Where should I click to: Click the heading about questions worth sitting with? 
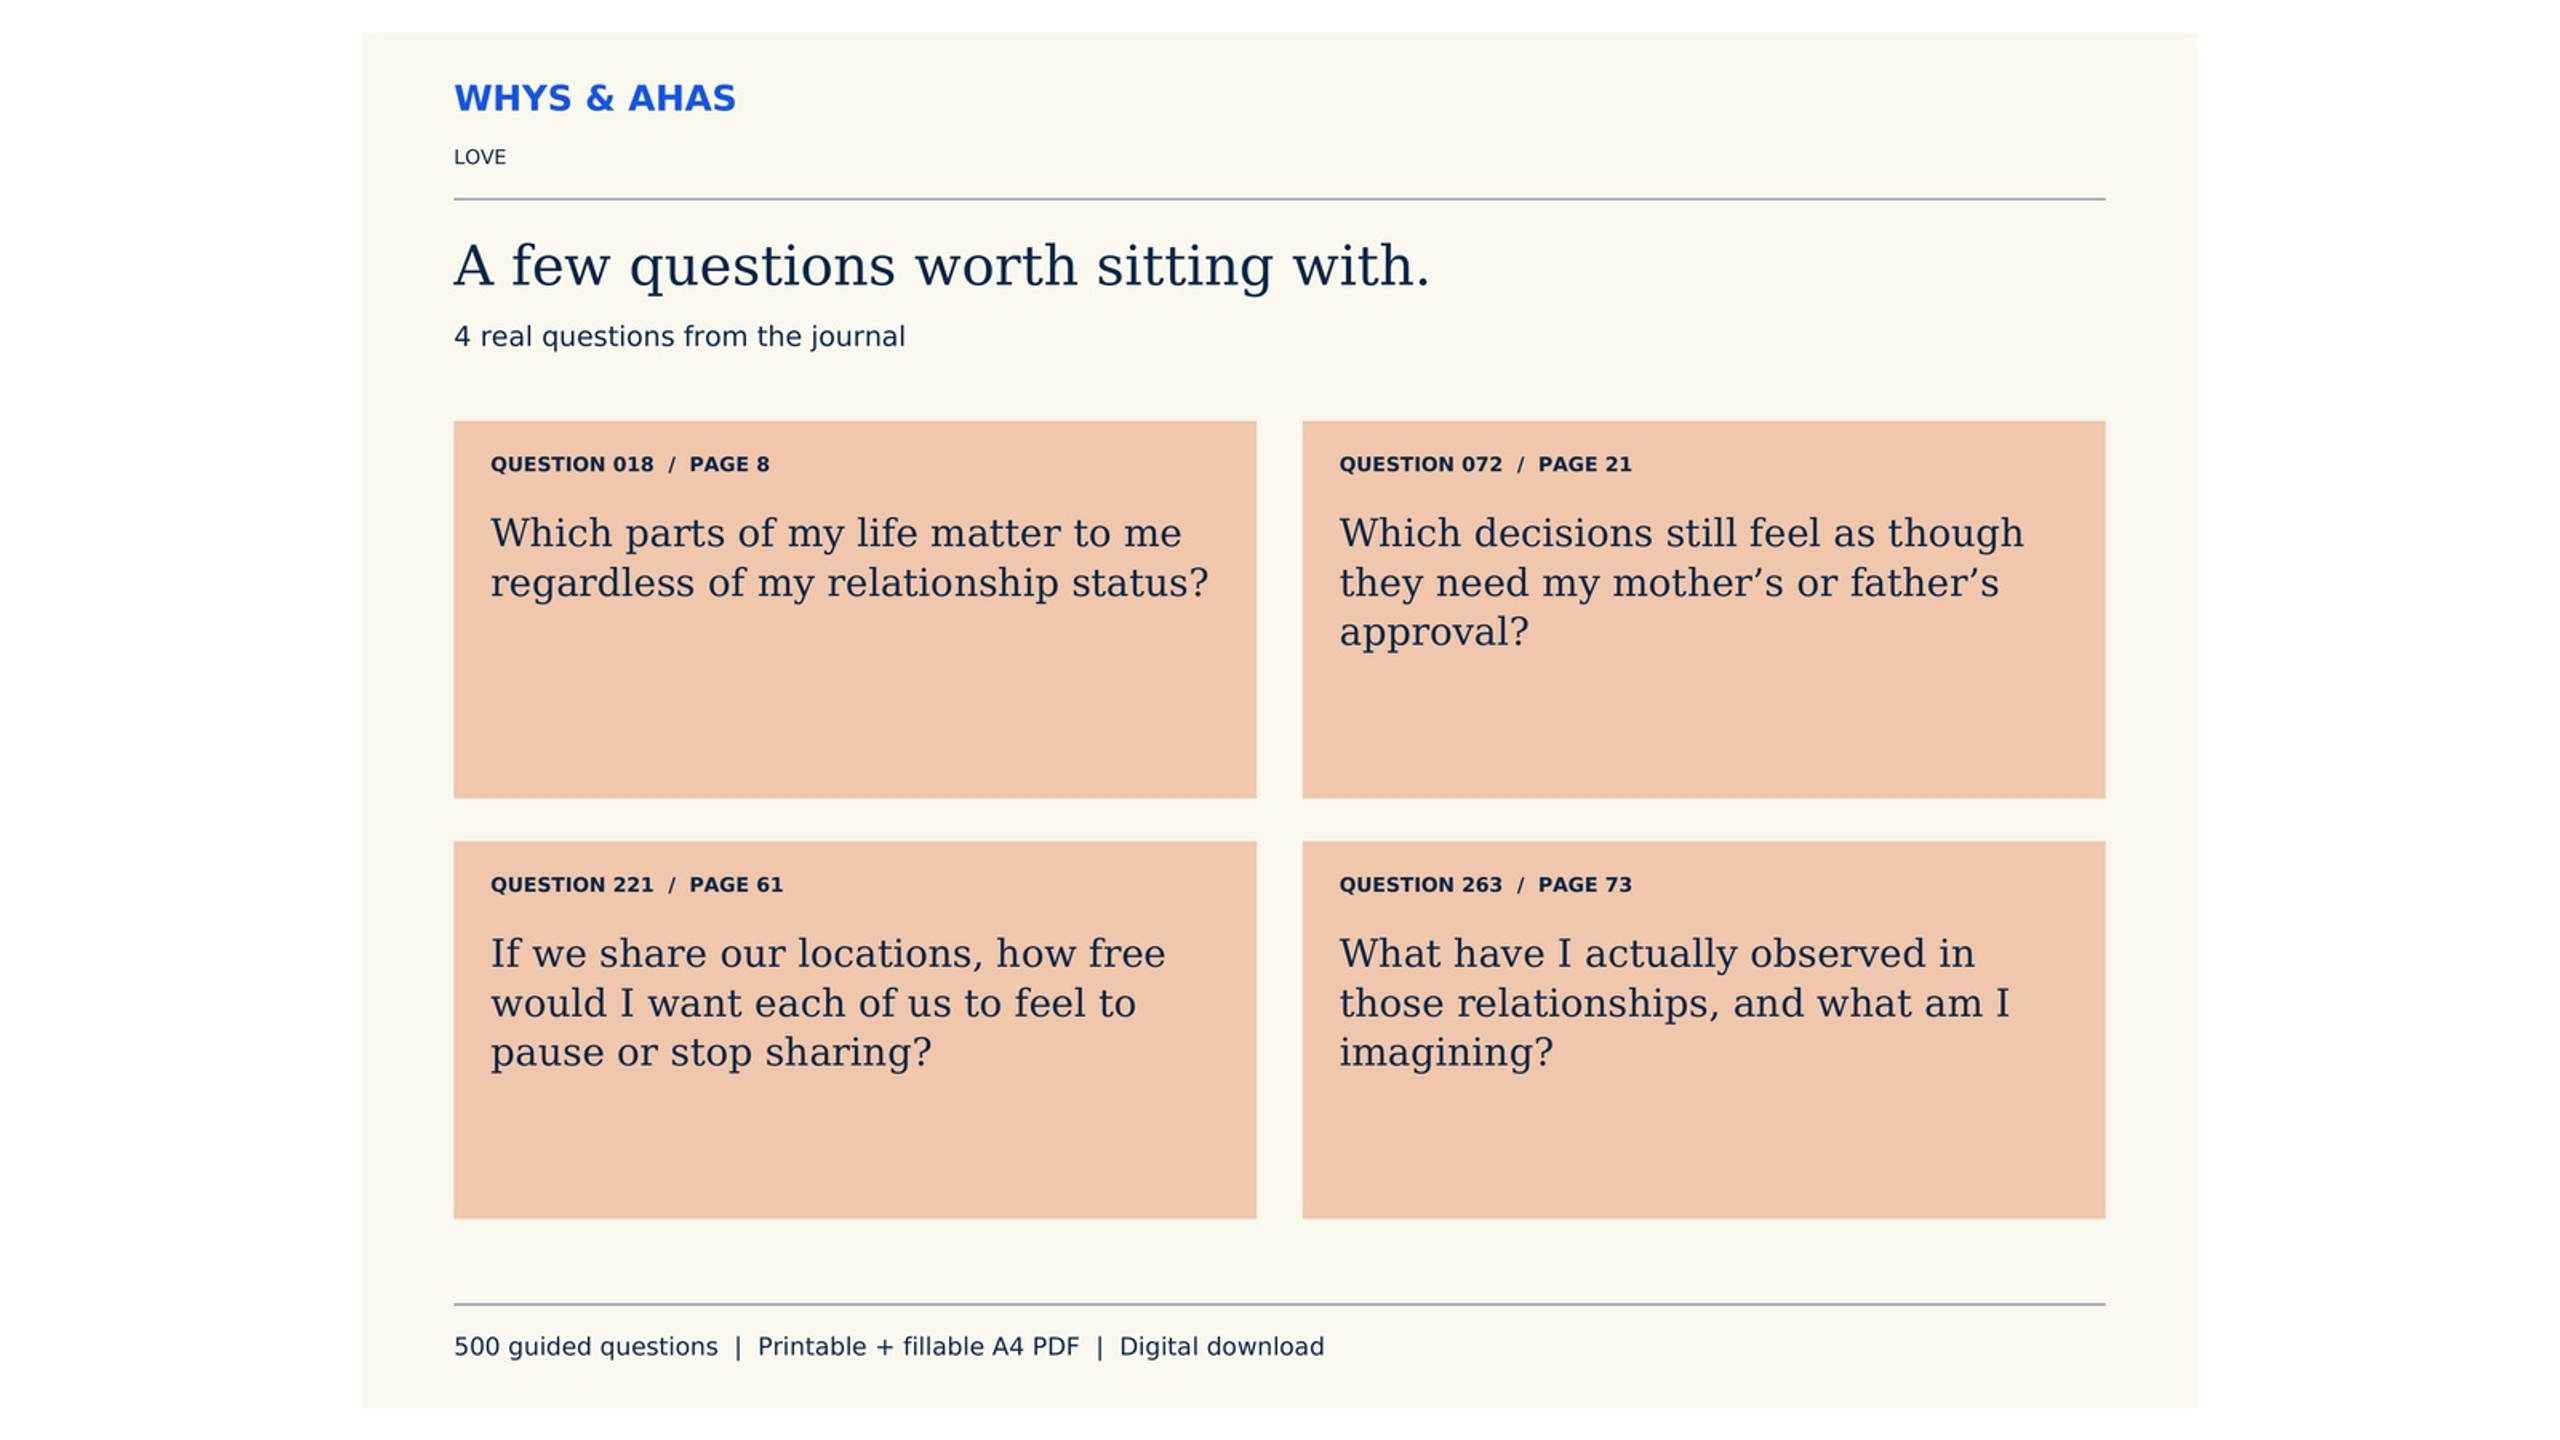pos(941,267)
